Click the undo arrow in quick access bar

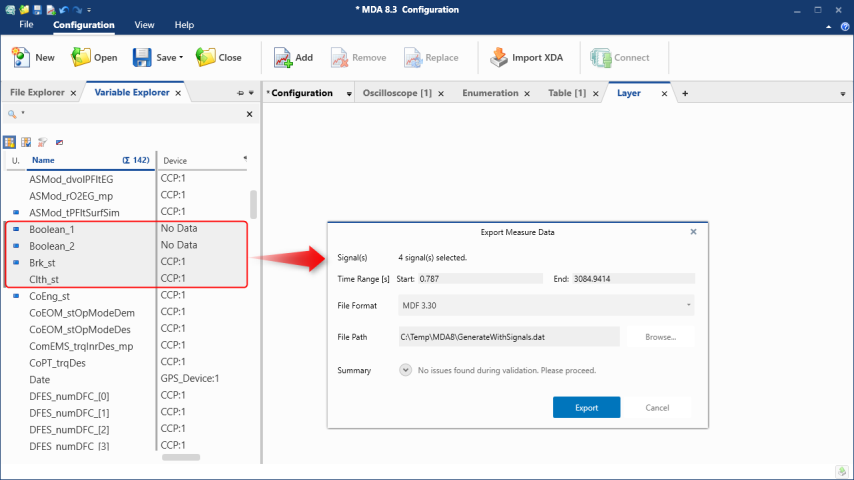[62, 9]
